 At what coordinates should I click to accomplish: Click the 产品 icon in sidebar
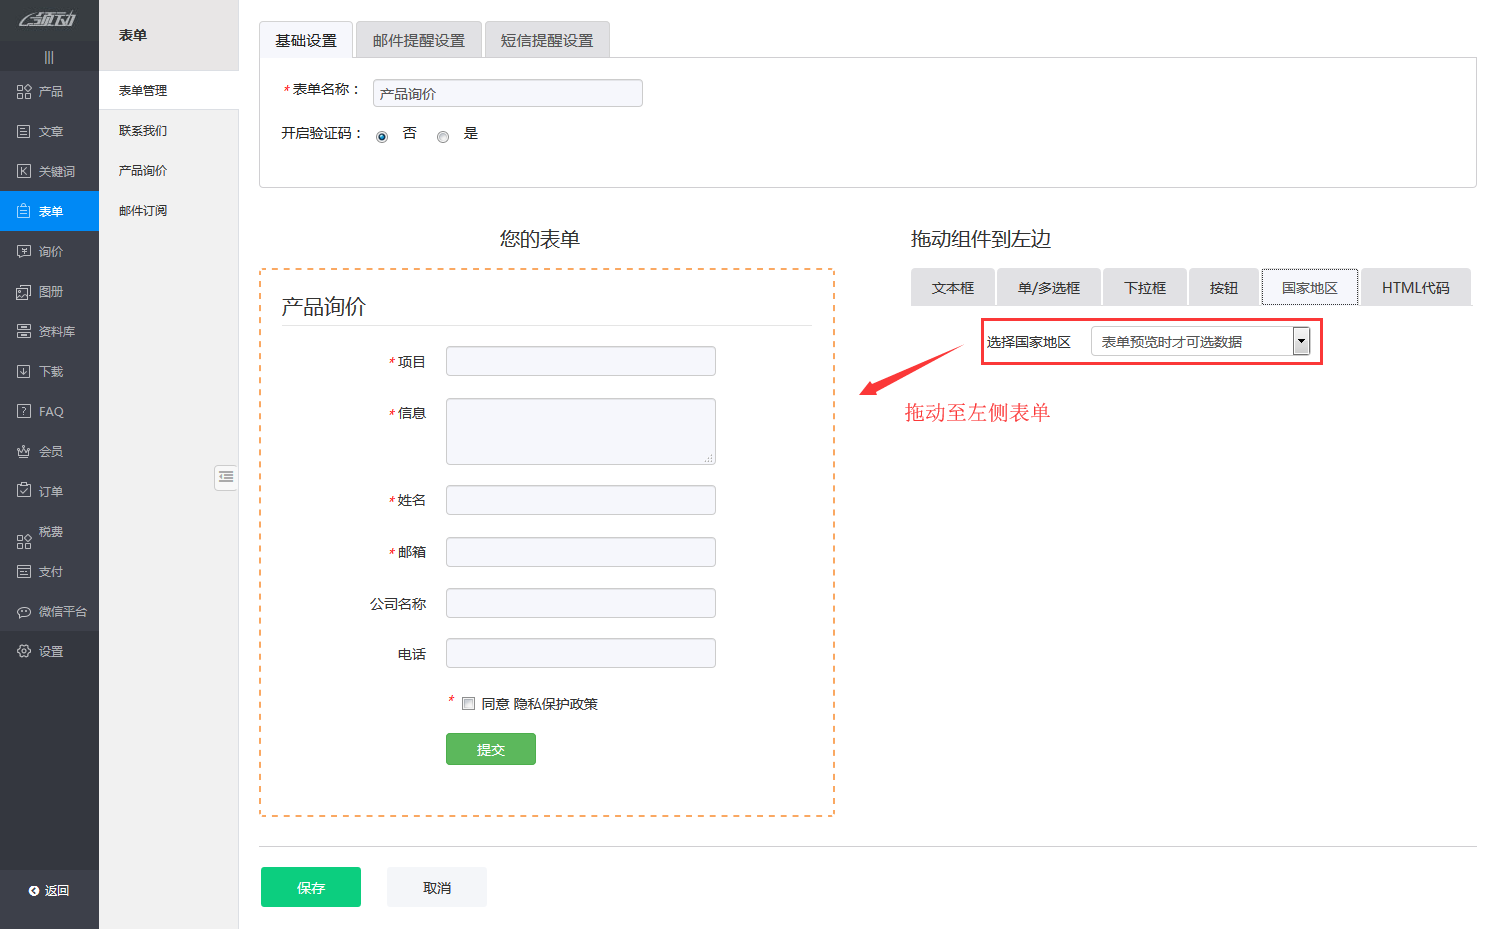24,92
